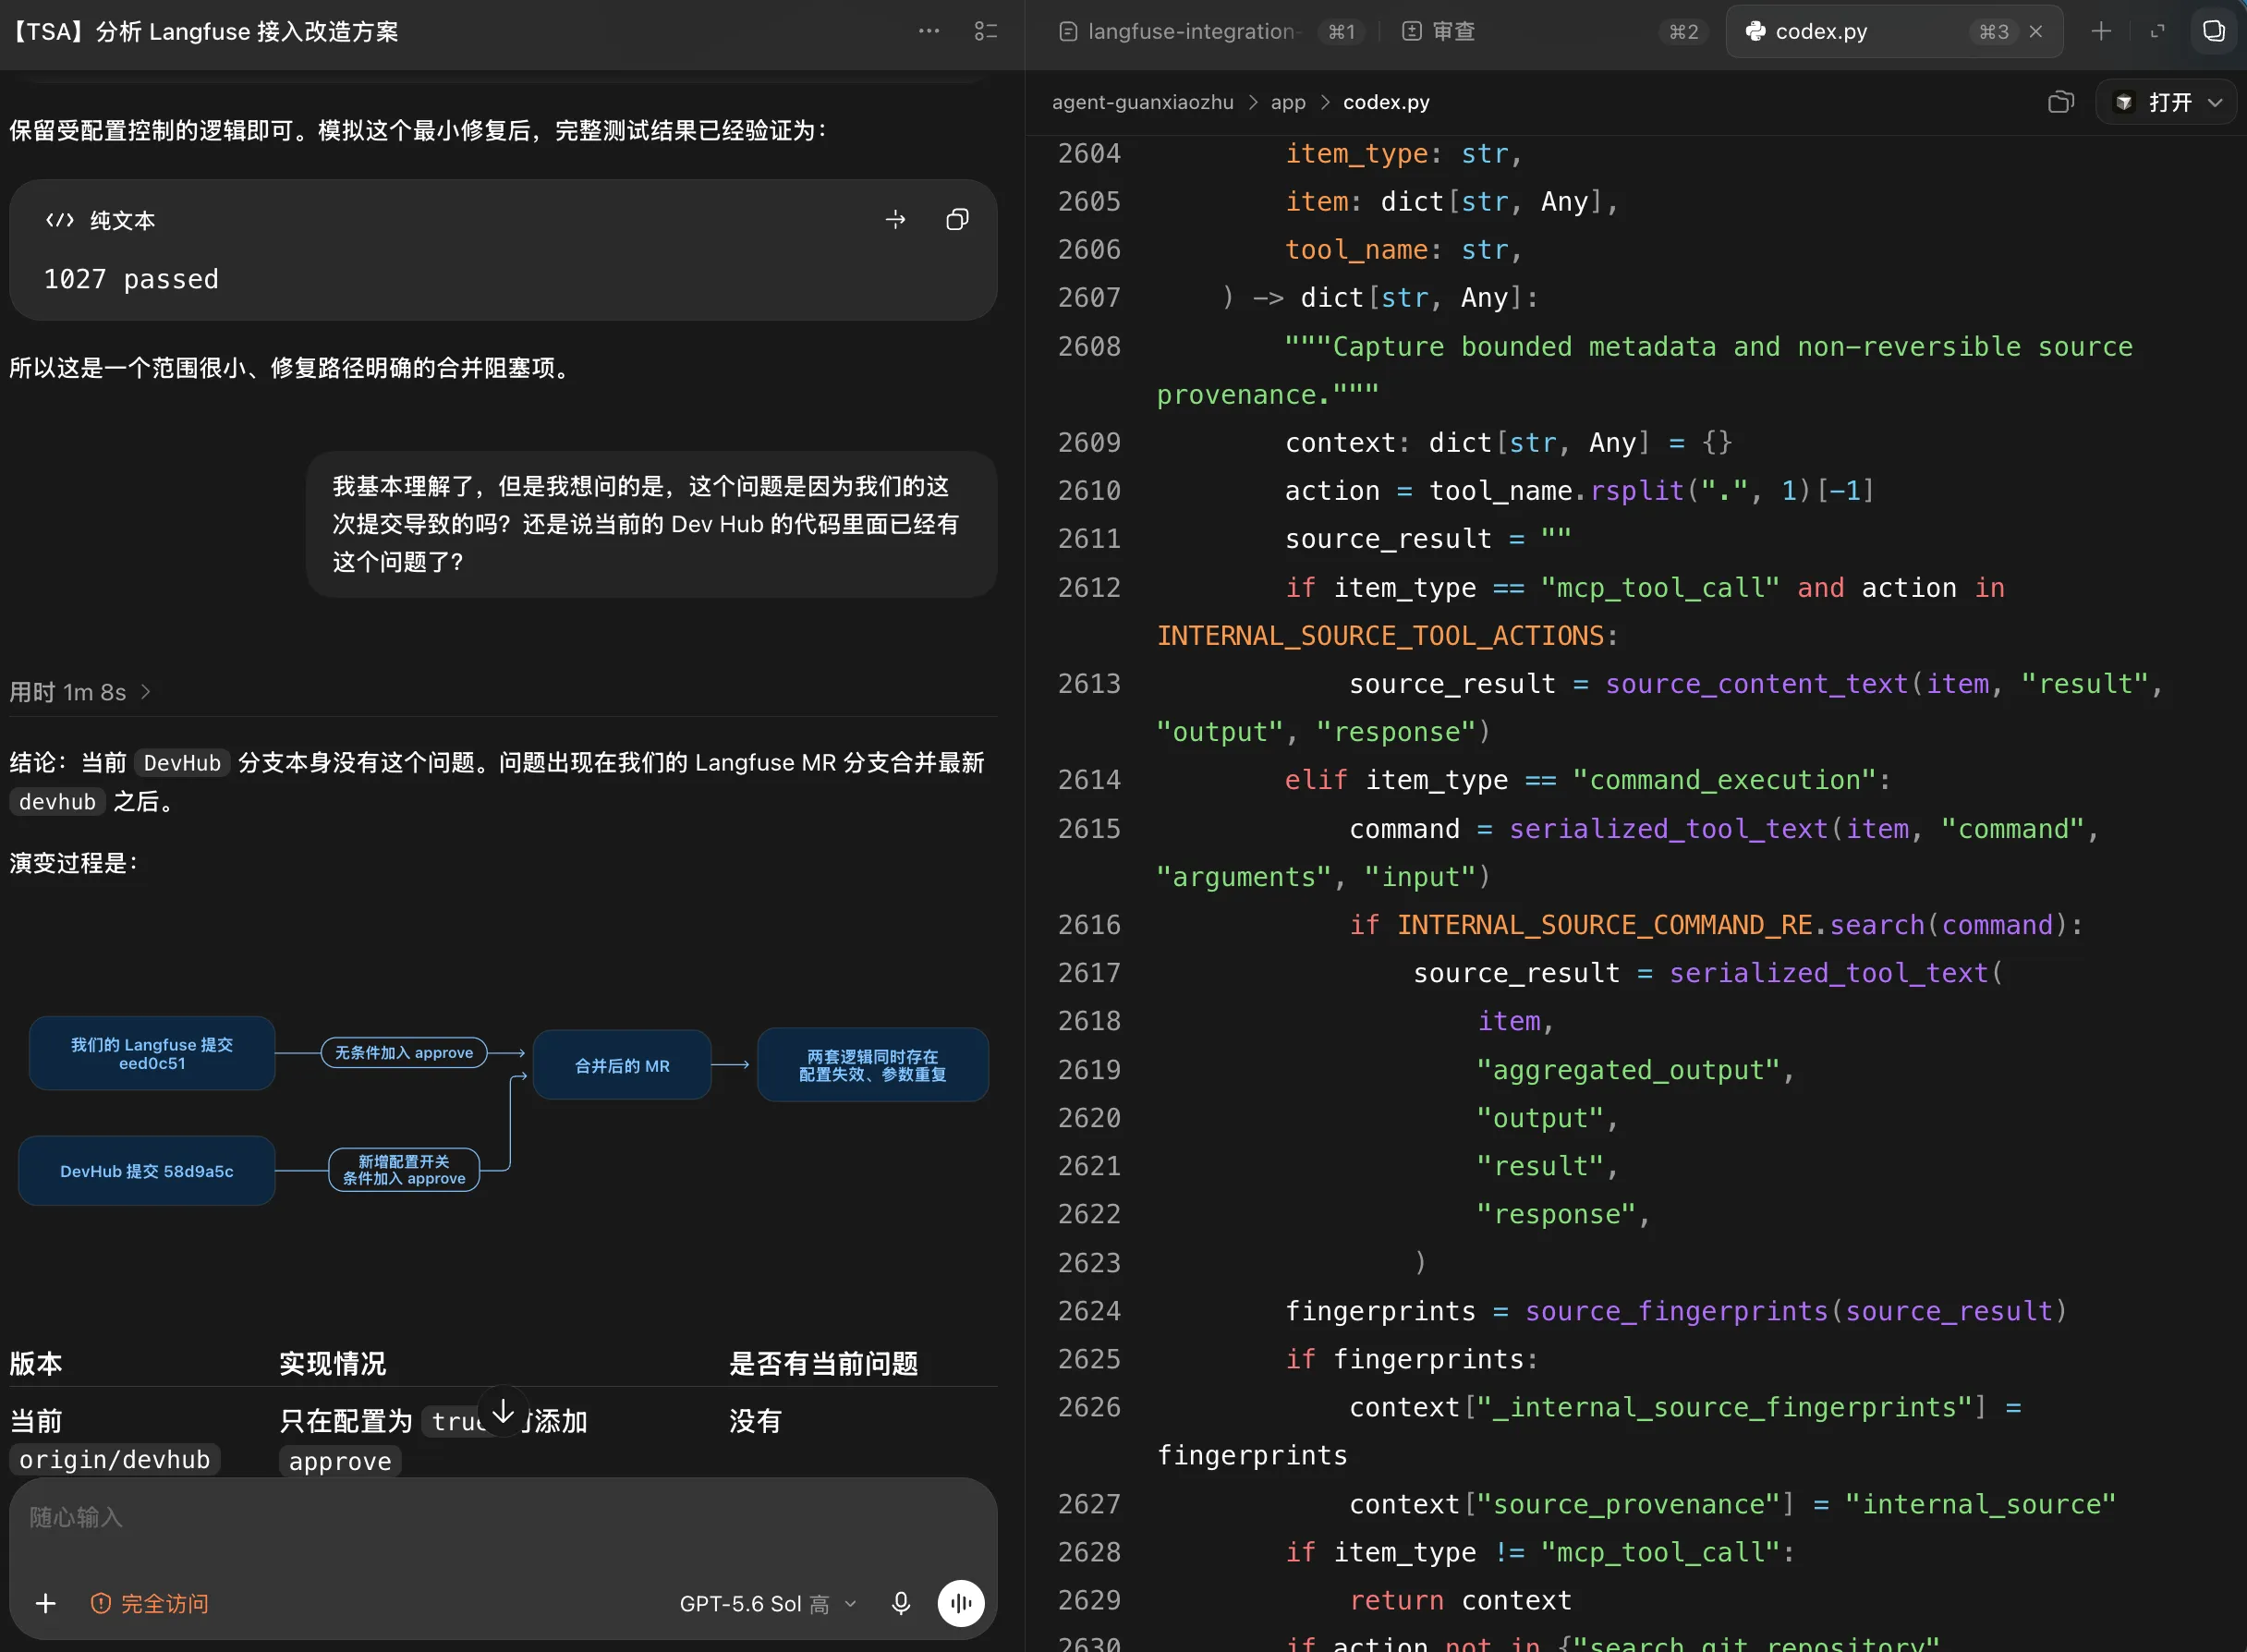Viewport: 2247px width, 1652px height.
Task: Open the file copy icon beside 打开
Action: [x=2061, y=102]
